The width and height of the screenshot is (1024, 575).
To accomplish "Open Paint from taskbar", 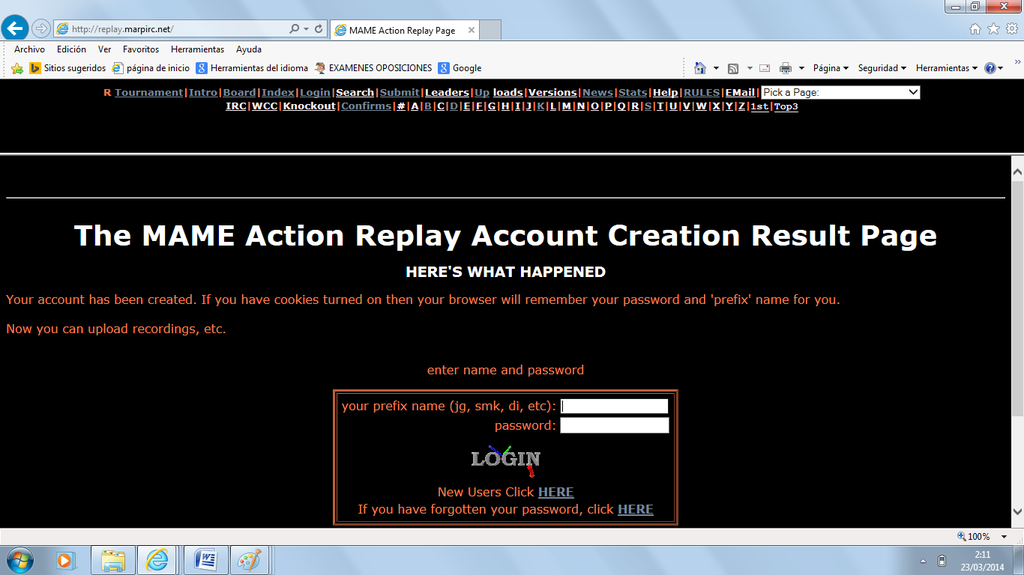I will tap(249, 561).
